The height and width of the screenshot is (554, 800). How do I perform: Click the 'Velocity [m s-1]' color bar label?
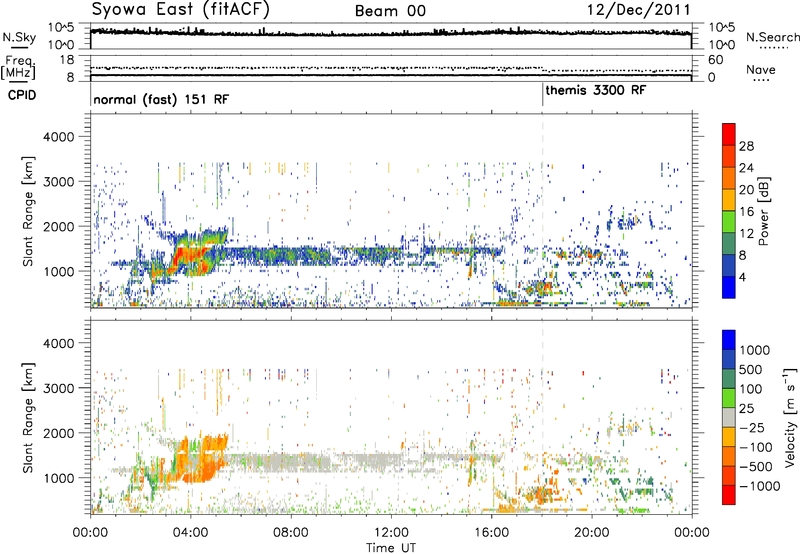pos(790,417)
